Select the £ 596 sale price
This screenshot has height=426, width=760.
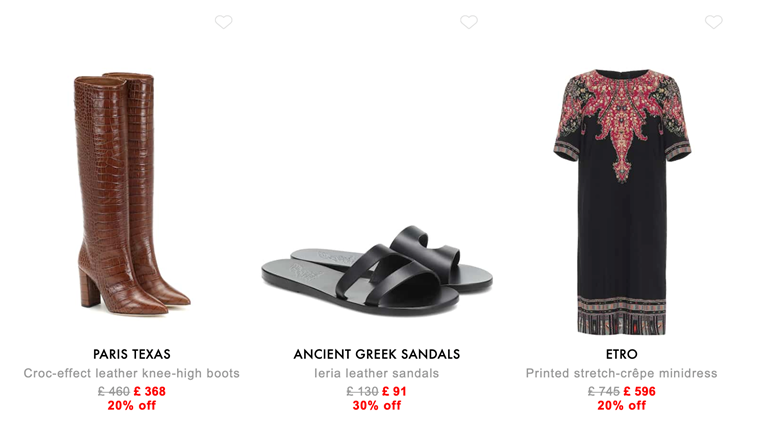pos(639,391)
